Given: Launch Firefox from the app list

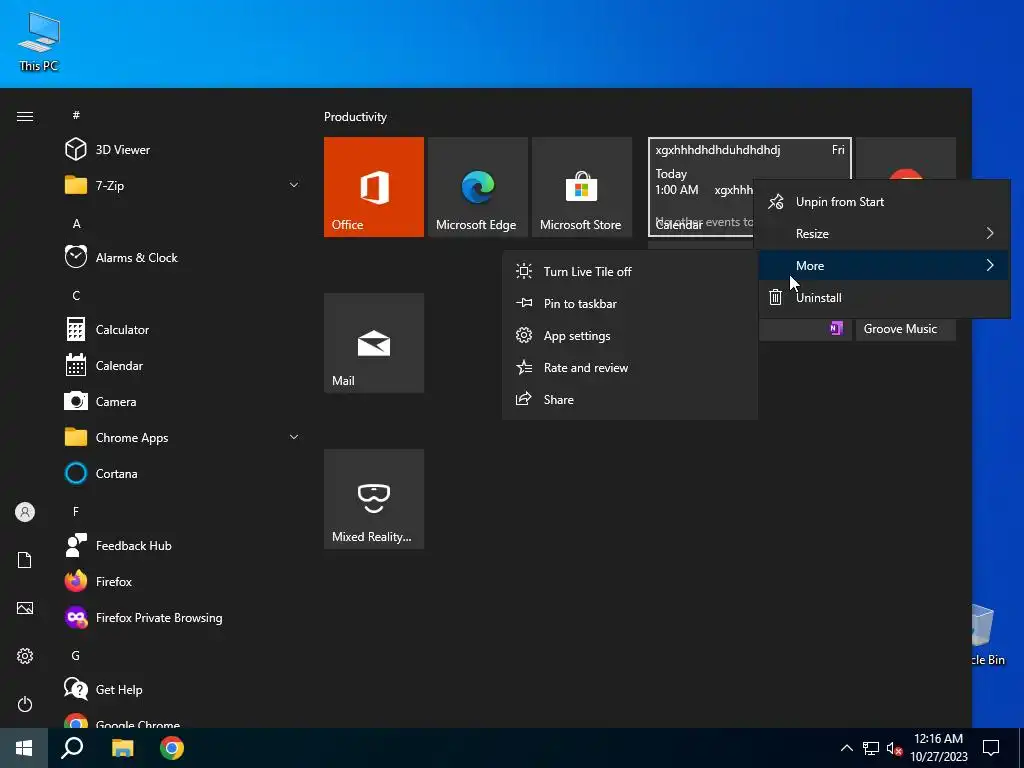Looking at the screenshot, I should click(98, 581).
